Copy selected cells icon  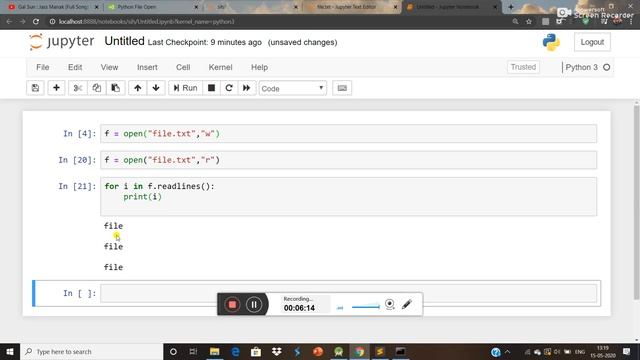point(97,88)
